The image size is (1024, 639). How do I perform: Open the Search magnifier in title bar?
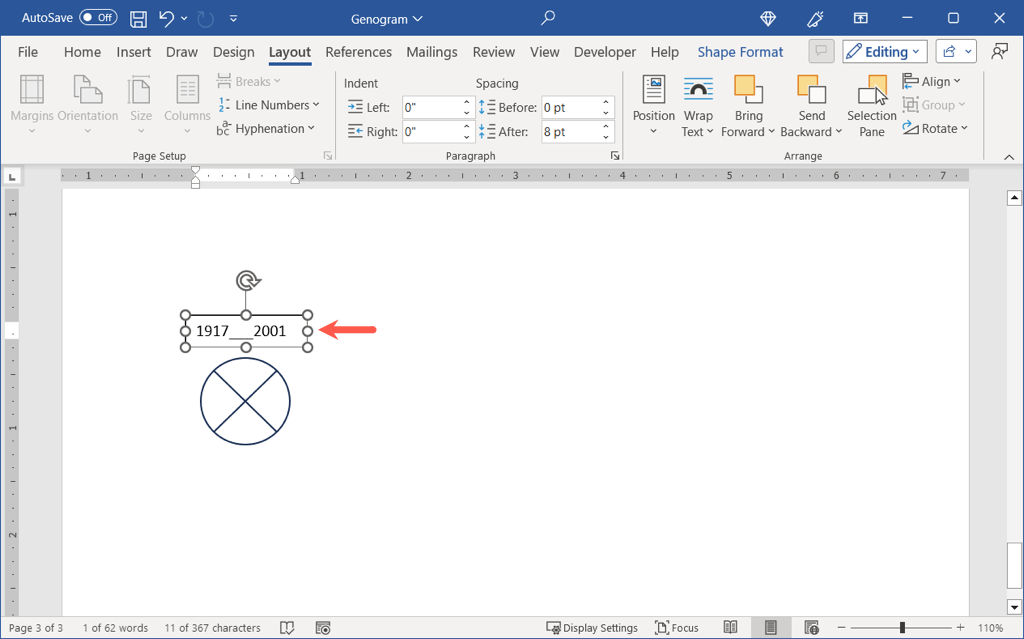click(547, 18)
